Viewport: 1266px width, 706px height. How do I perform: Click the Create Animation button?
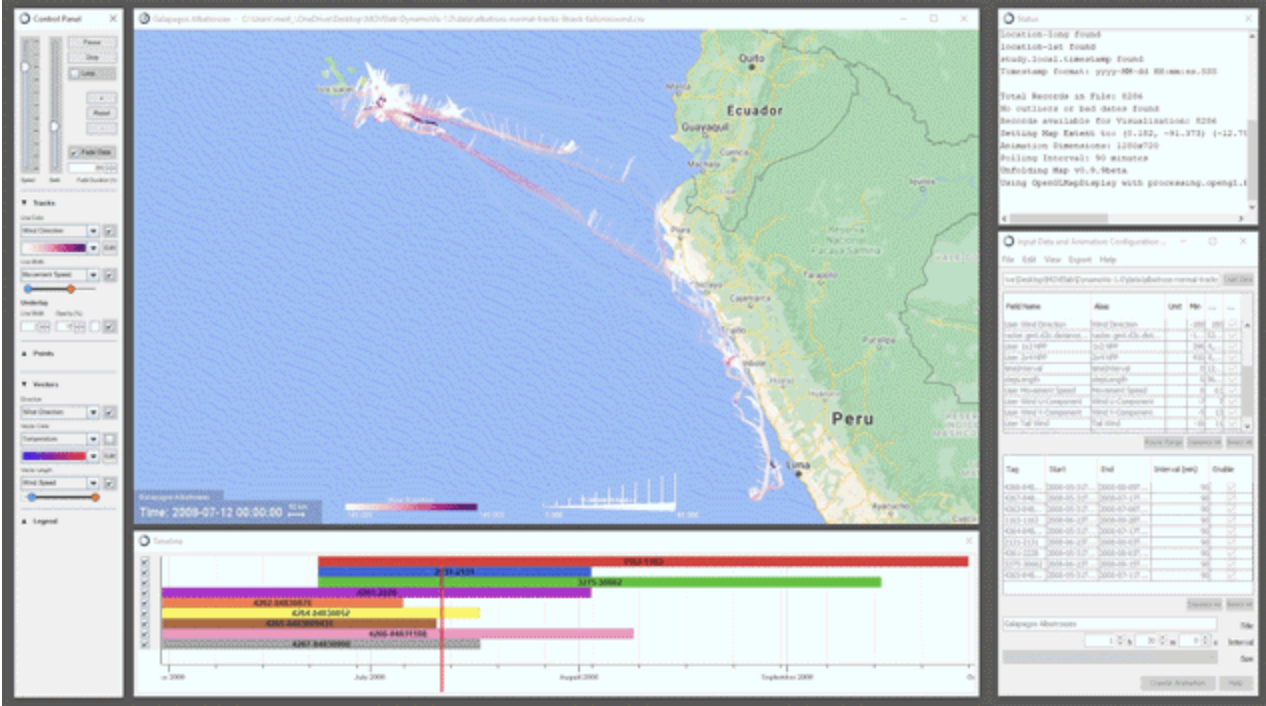1178,683
